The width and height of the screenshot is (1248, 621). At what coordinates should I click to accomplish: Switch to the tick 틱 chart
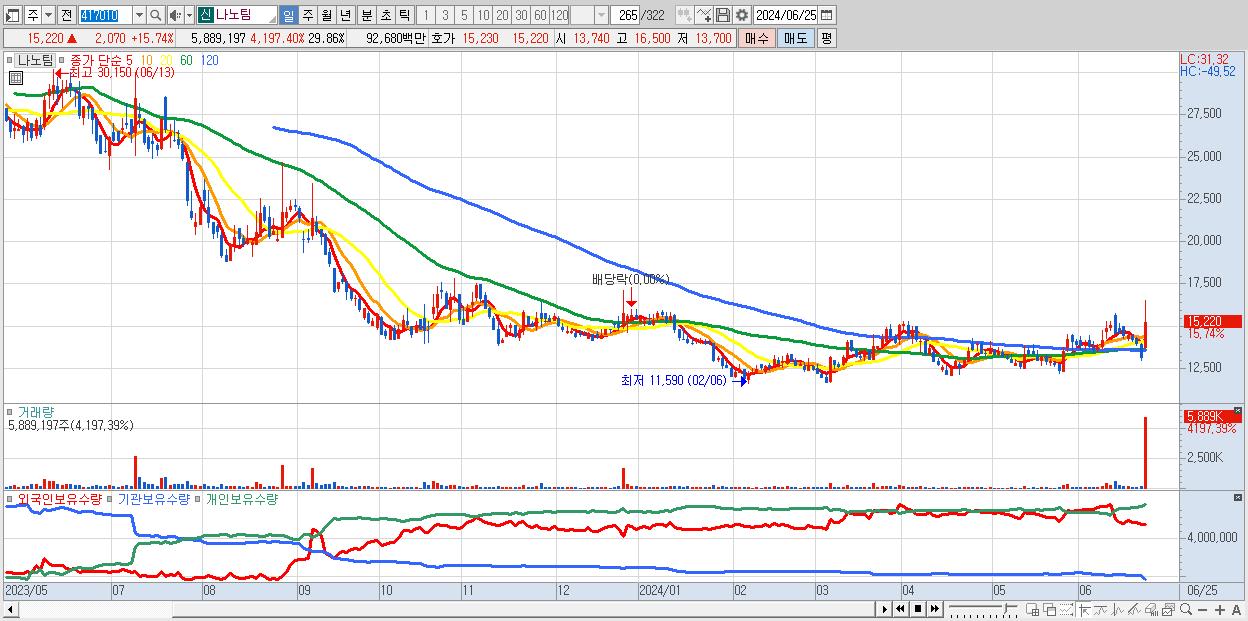click(404, 15)
